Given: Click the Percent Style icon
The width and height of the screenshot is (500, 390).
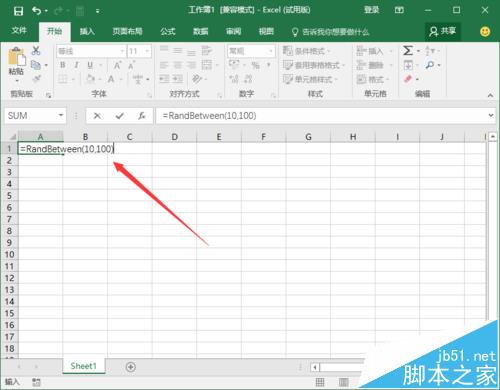Looking at the screenshot, I should [255, 65].
